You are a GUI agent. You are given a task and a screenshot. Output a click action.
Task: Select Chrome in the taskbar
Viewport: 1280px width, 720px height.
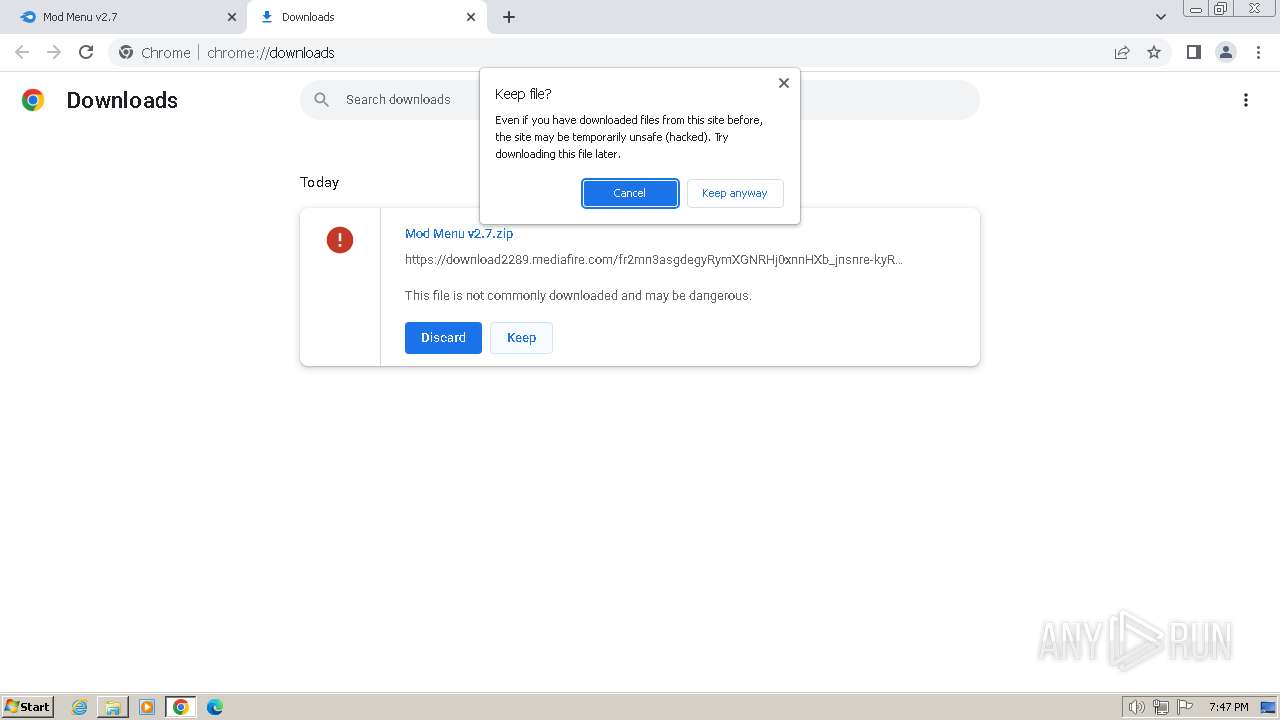click(x=181, y=707)
